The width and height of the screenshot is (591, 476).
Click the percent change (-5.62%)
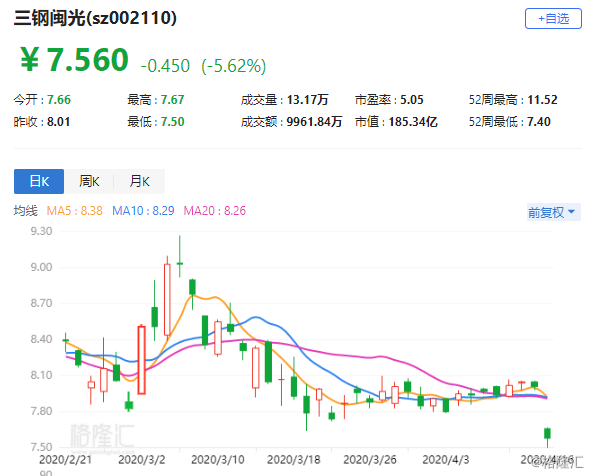234,66
